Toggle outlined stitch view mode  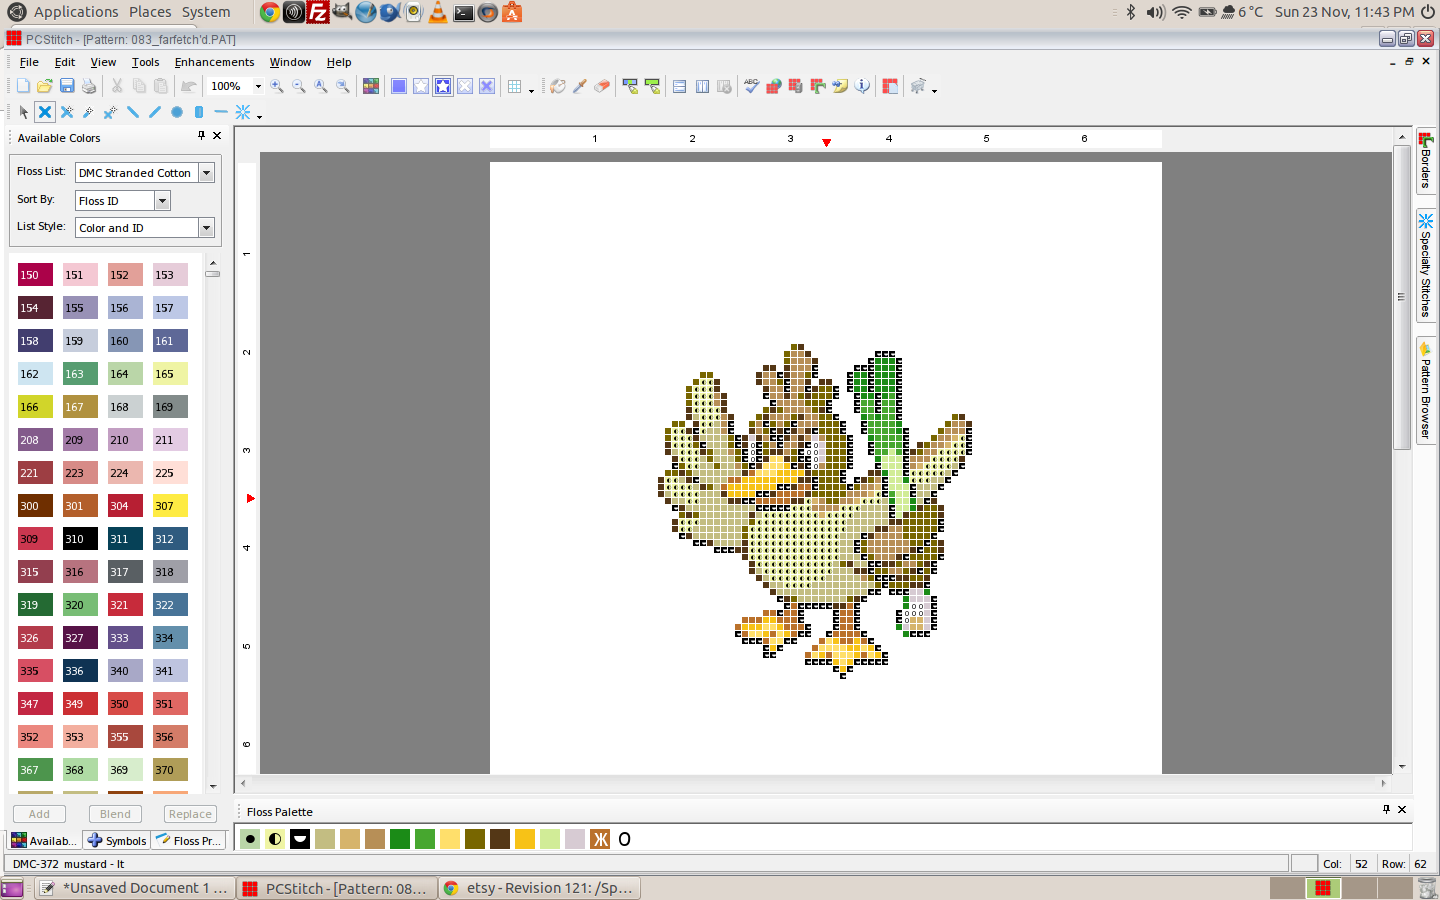tap(465, 87)
